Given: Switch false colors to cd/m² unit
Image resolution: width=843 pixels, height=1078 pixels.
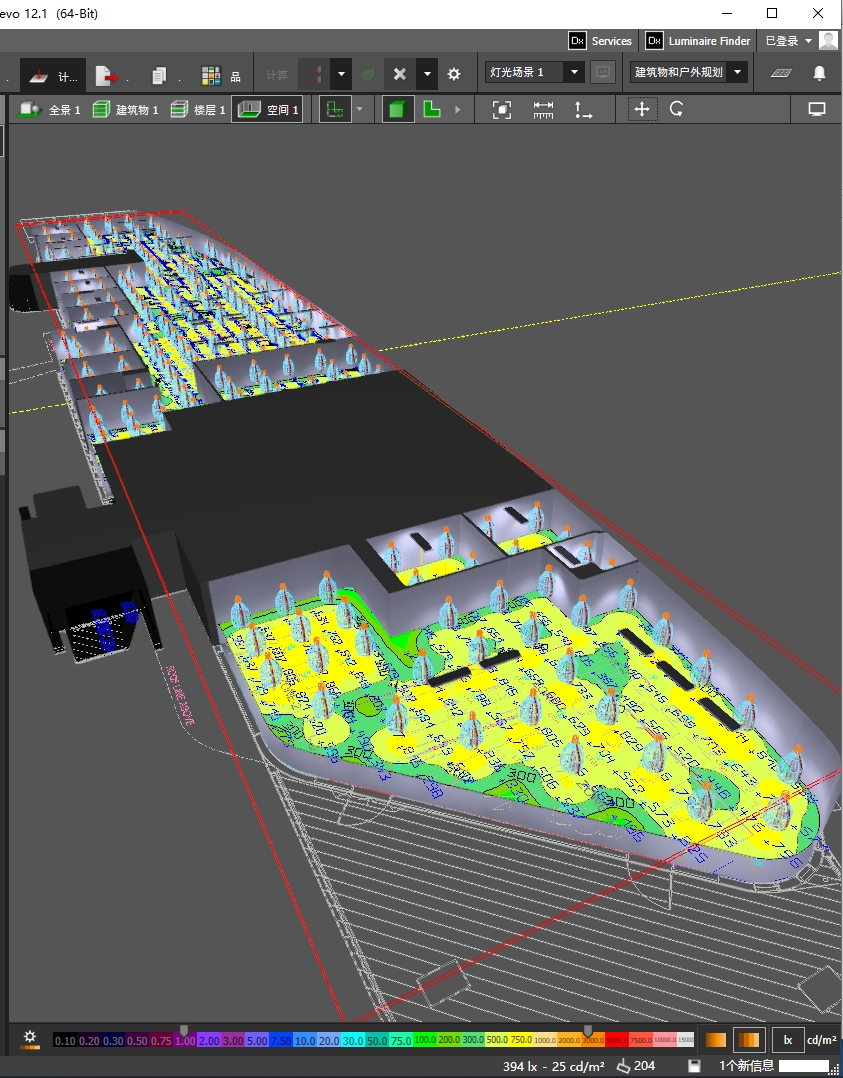Looking at the screenshot, I should pos(821,1040).
